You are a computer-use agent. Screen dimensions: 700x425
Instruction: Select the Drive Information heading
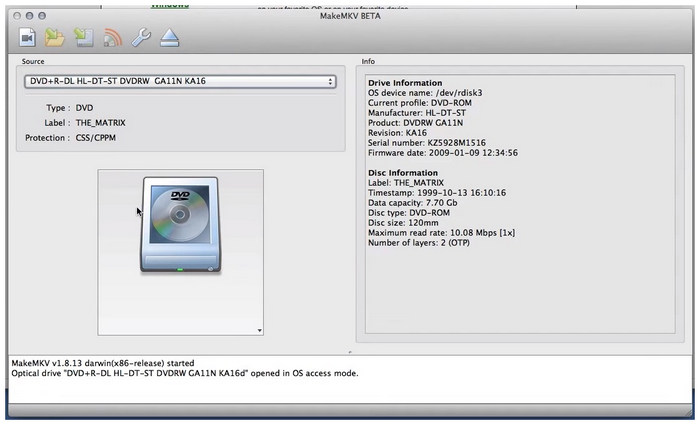[x=405, y=83]
